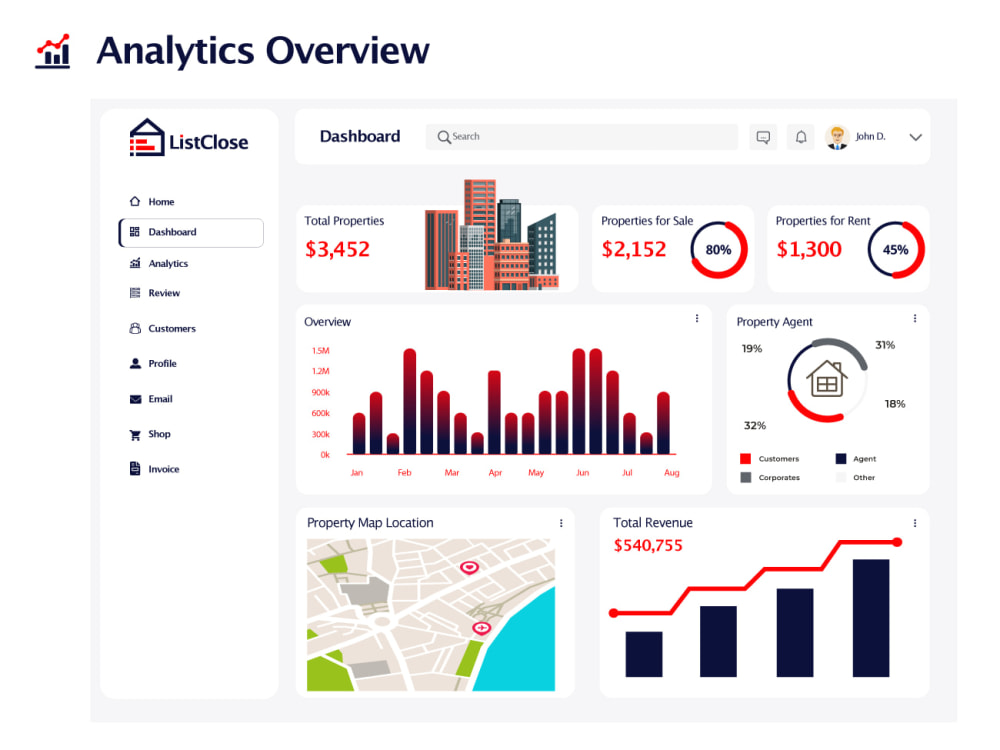1000x750 pixels.
Task: Open Customers from the sidebar
Action: (x=172, y=328)
